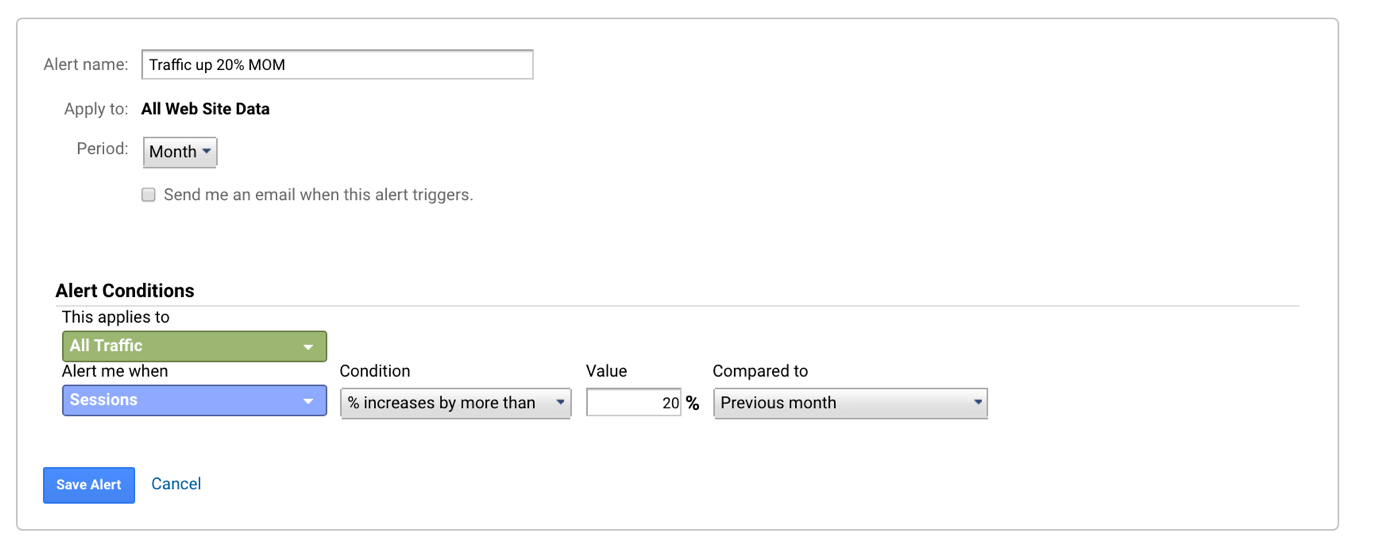Image resolution: width=1379 pixels, height=553 pixels.
Task: Click the arrow on Month selector
Action: pos(207,152)
